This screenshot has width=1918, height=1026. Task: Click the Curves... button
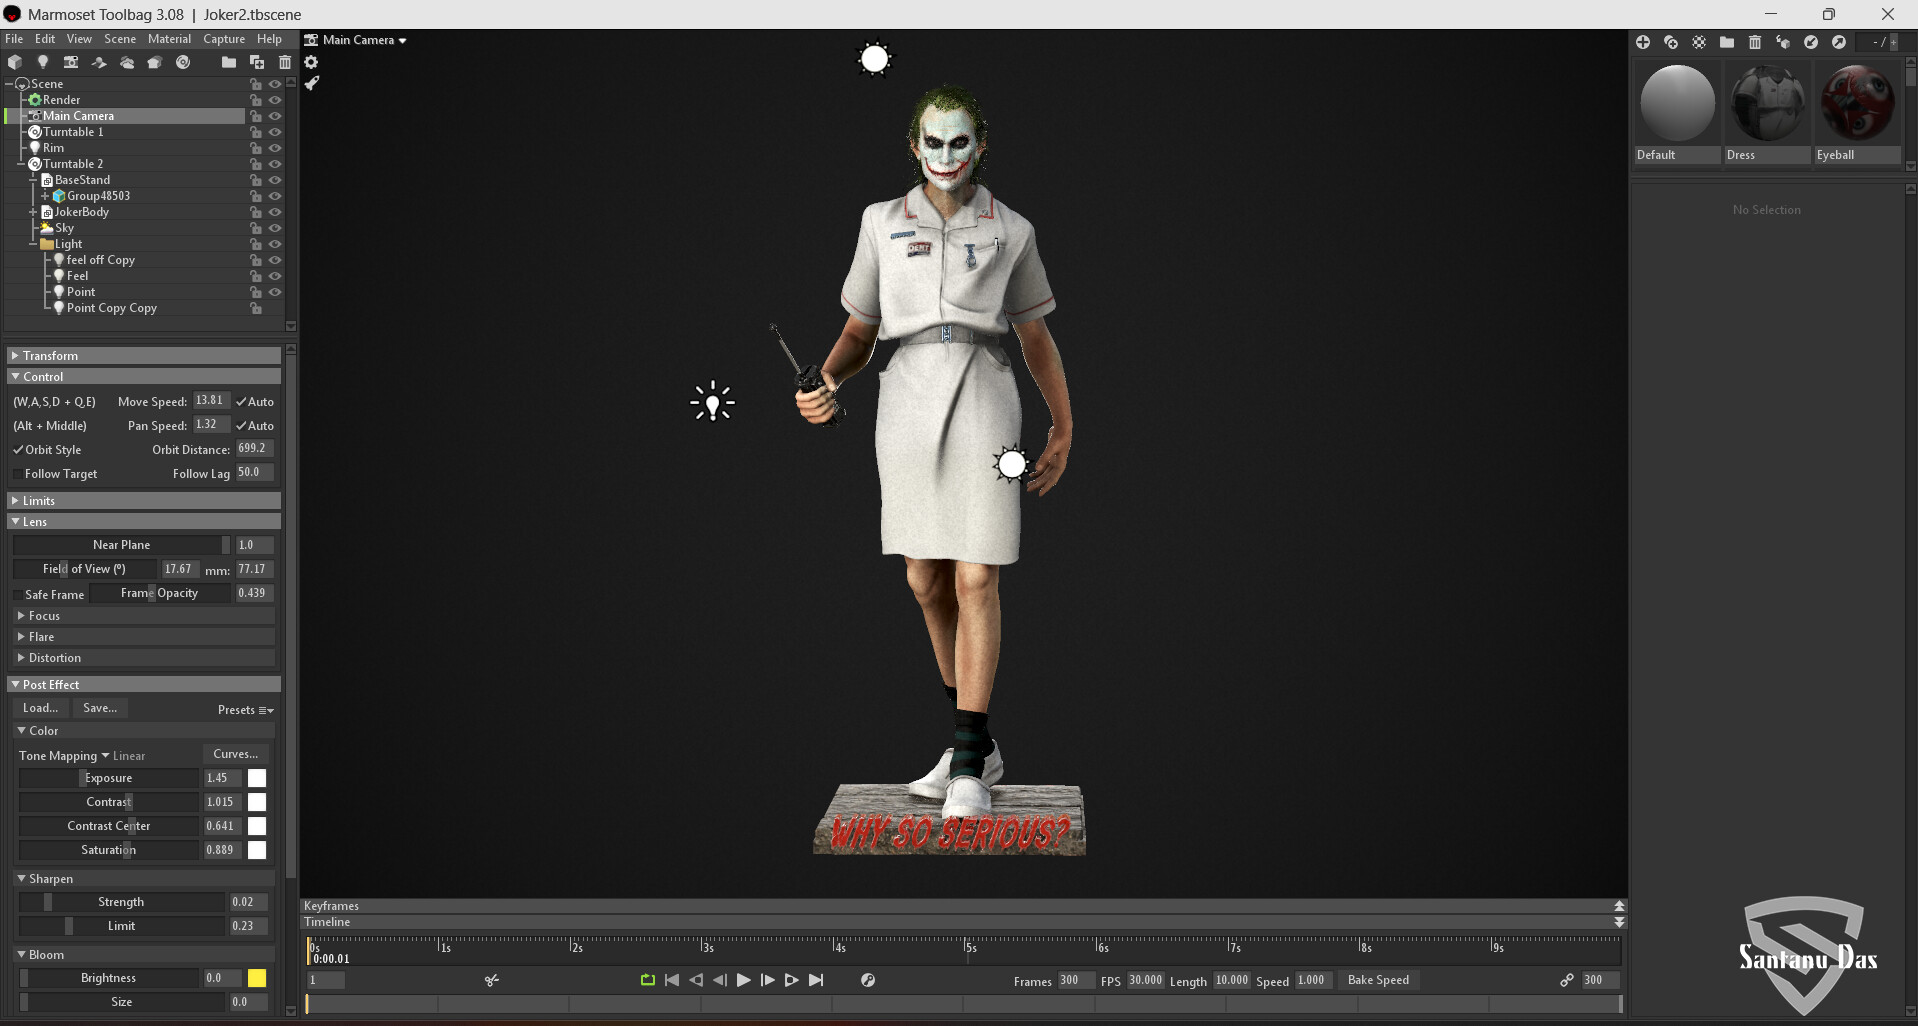pos(235,754)
